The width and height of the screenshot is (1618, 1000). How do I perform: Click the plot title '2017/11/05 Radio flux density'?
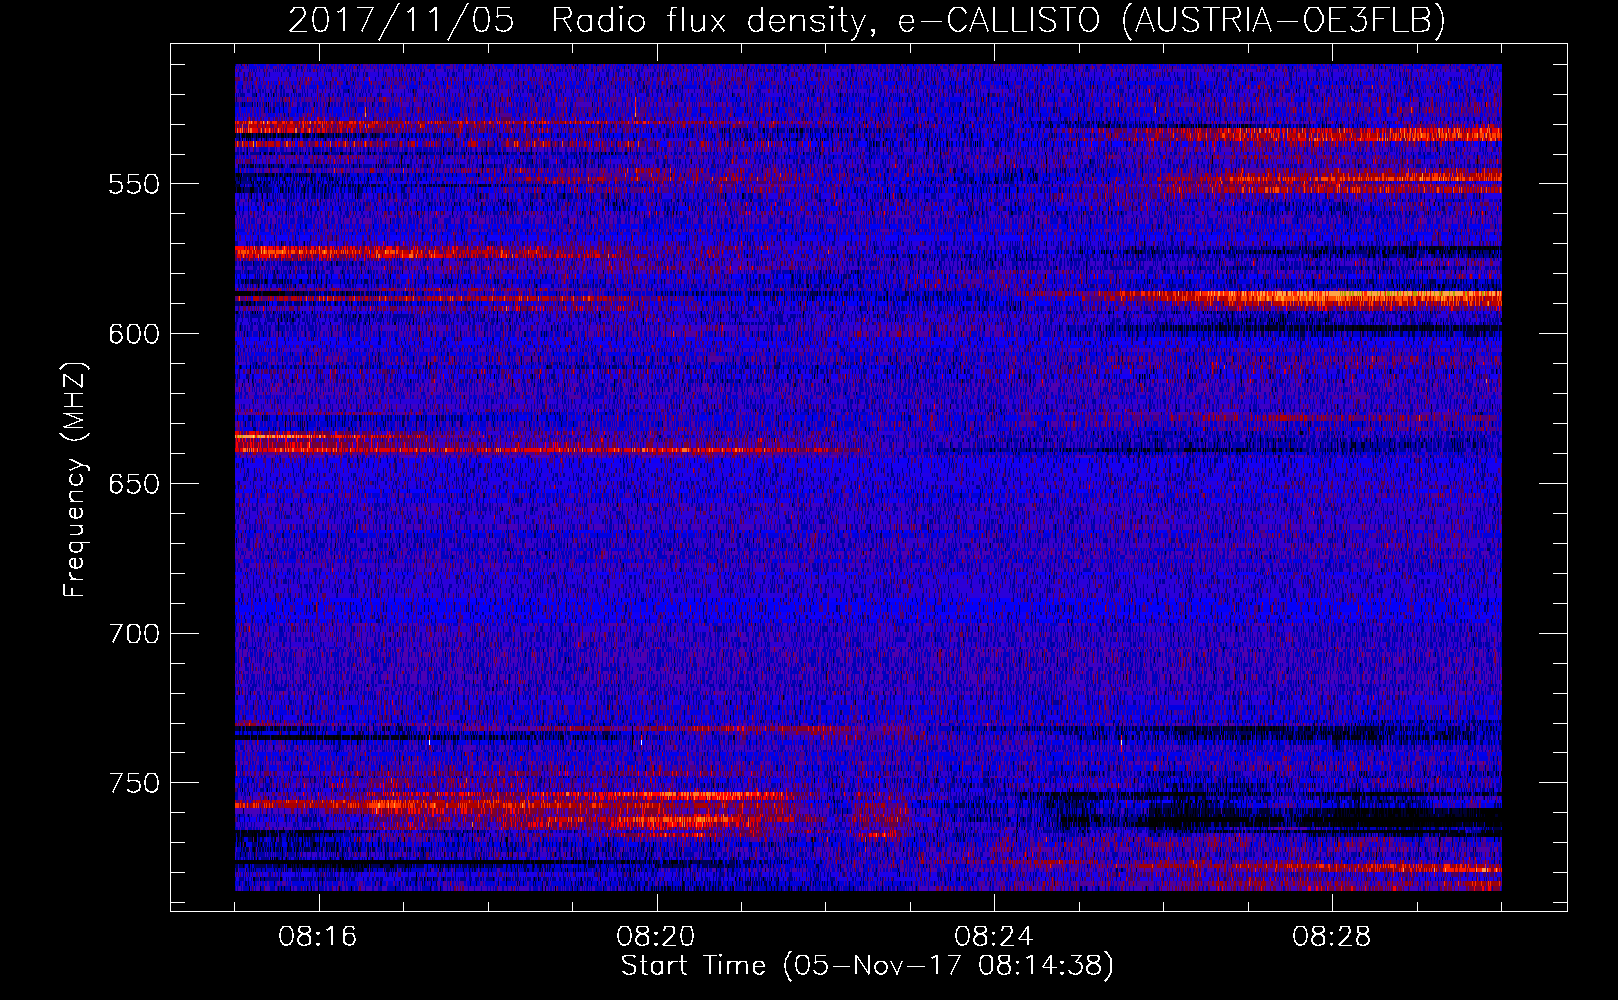(866, 20)
